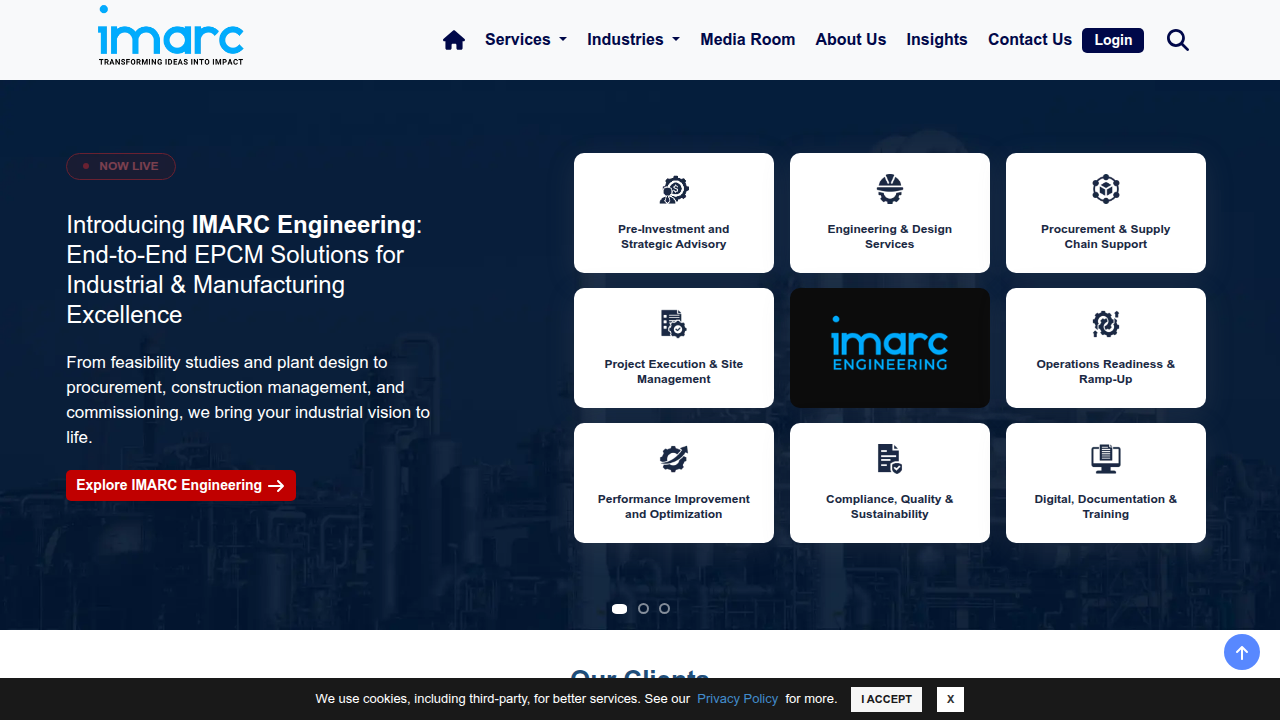Image resolution: width=1280 pixels, height=720 pixels.
Task: Click the Introducing IMARC Engineering headline
Action: click(x=245, y=270)
